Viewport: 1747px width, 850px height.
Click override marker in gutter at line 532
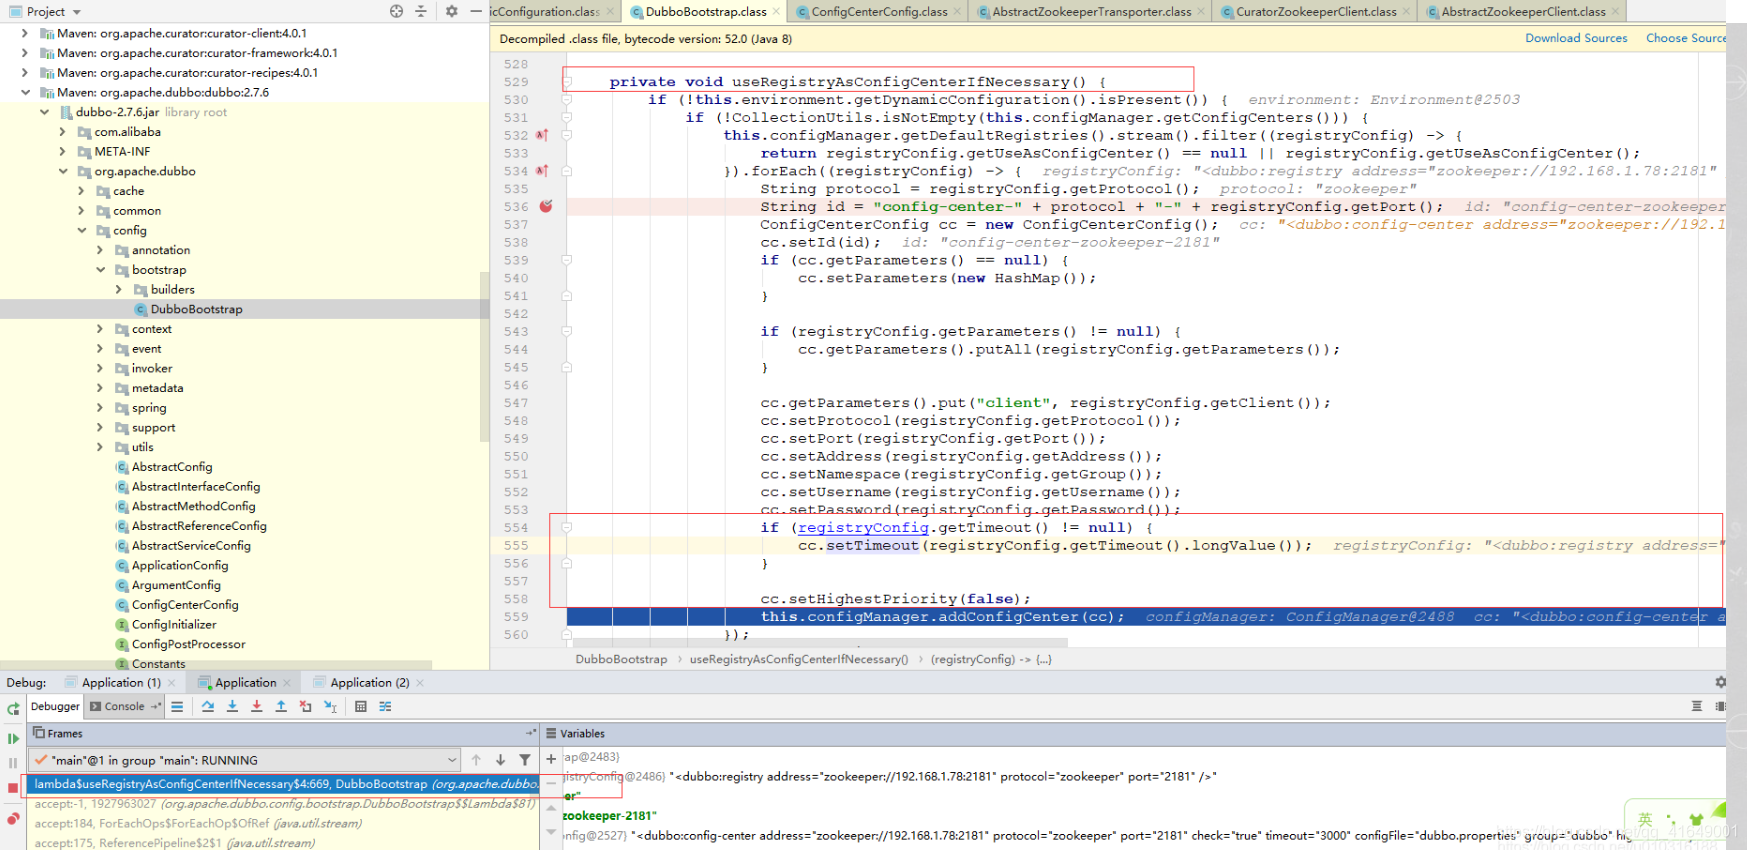tap(542, 135)
